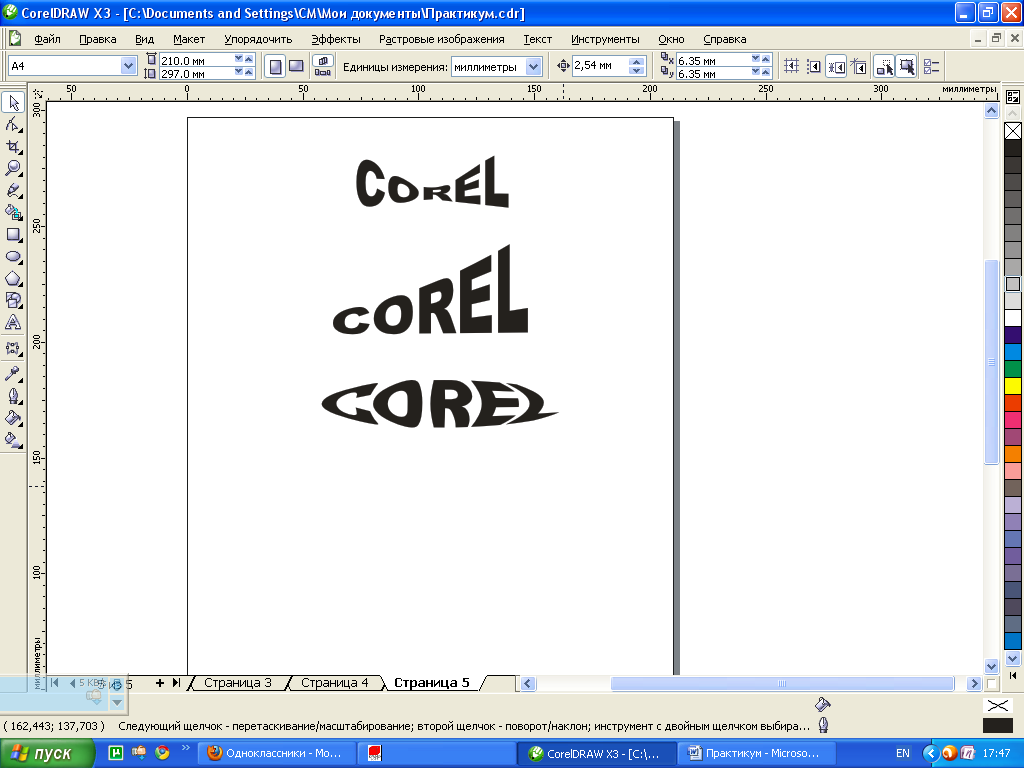
Task: Click the Snap to guidelines icon
Action: pyautogui.click(x=814, y=66)
